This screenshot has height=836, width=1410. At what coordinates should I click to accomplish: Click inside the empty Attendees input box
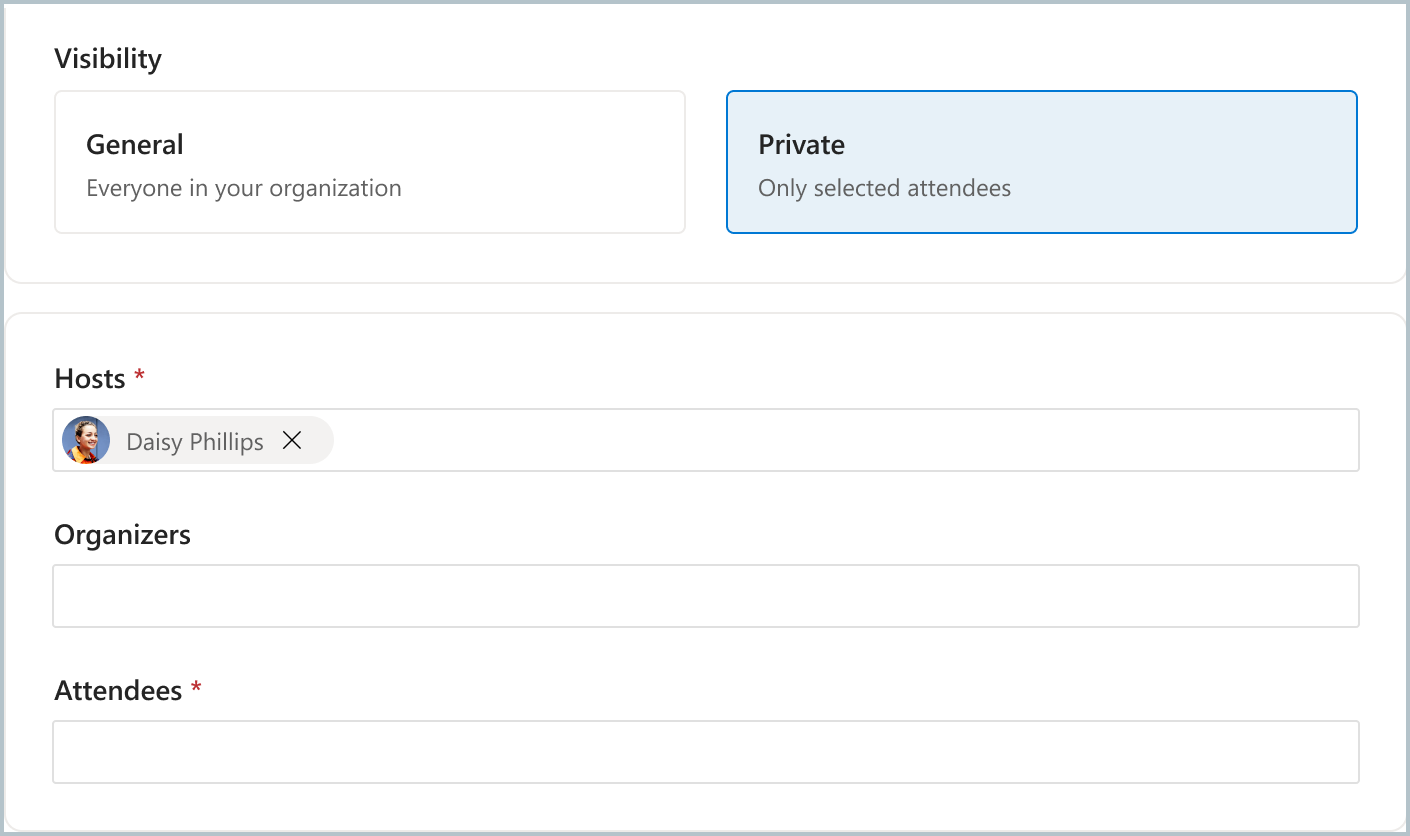[x=706, y=751]
